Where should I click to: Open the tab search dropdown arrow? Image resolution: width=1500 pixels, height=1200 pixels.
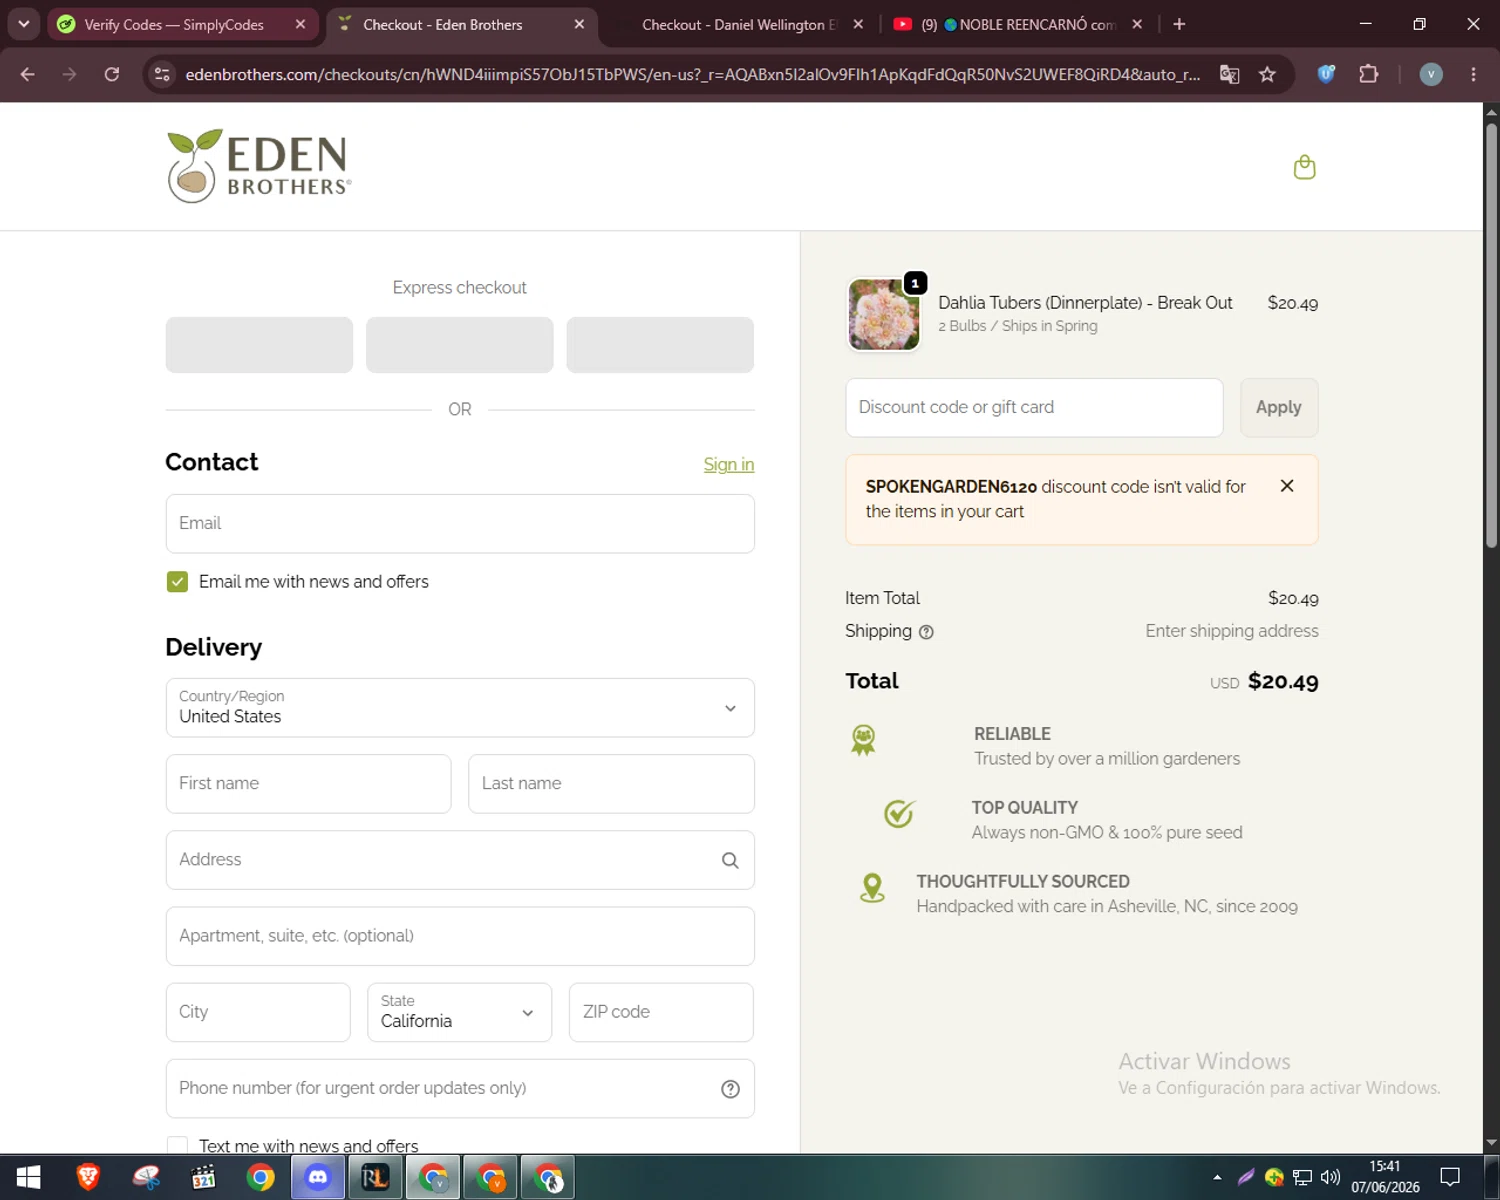(x=23, y=24)
